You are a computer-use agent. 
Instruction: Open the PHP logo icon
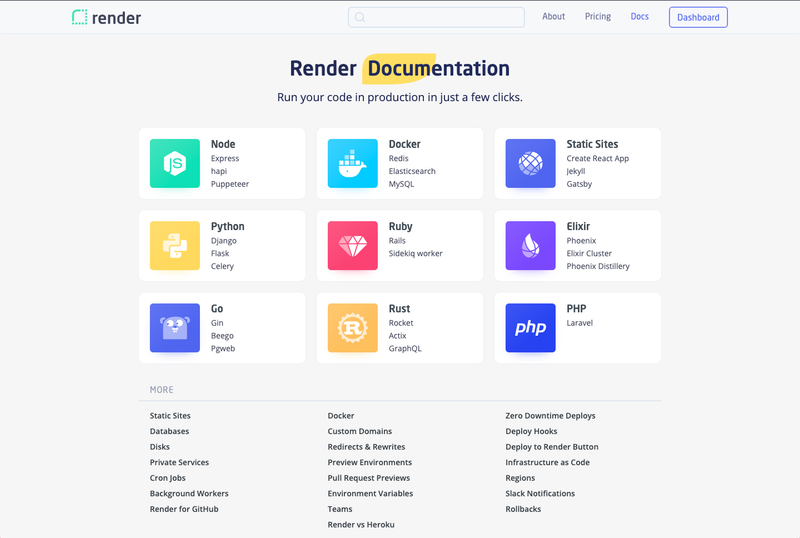pyautogui.click(x=531, y=328)
